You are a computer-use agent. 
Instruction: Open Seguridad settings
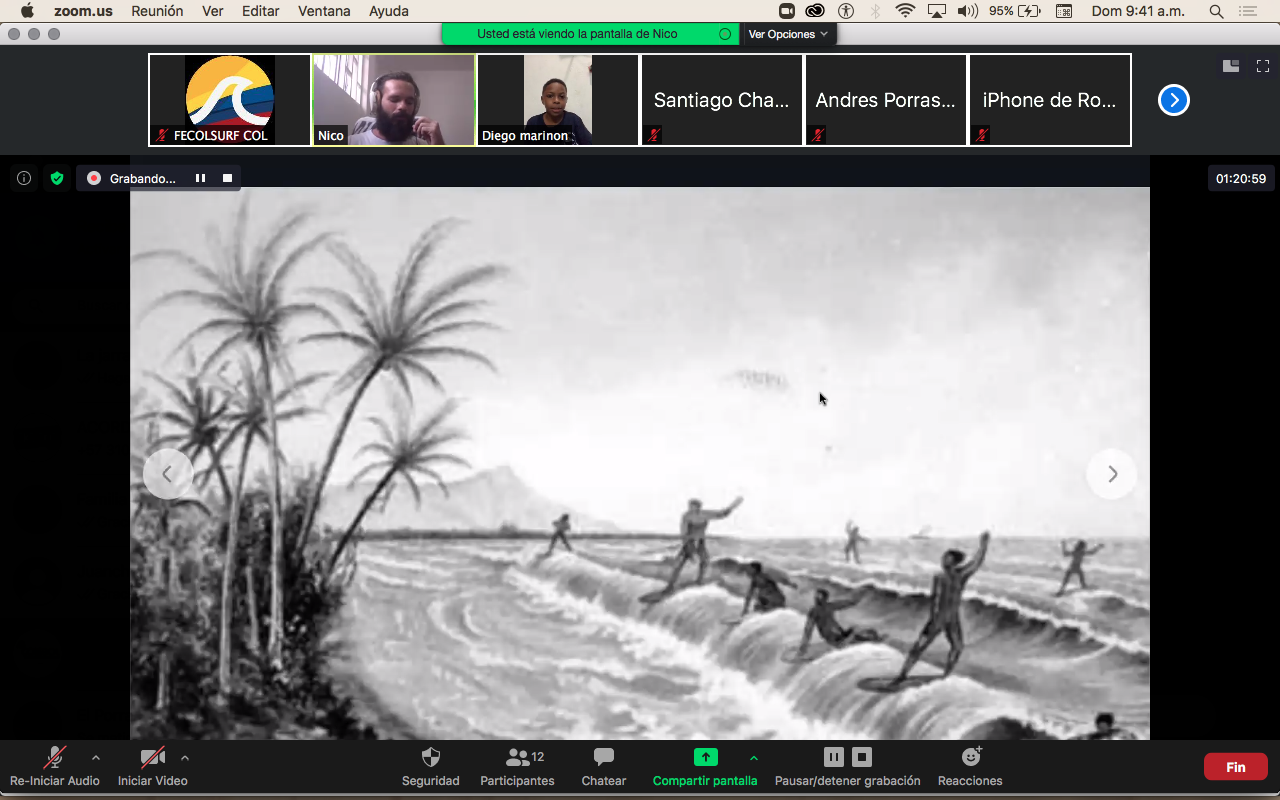coord(431,767)
